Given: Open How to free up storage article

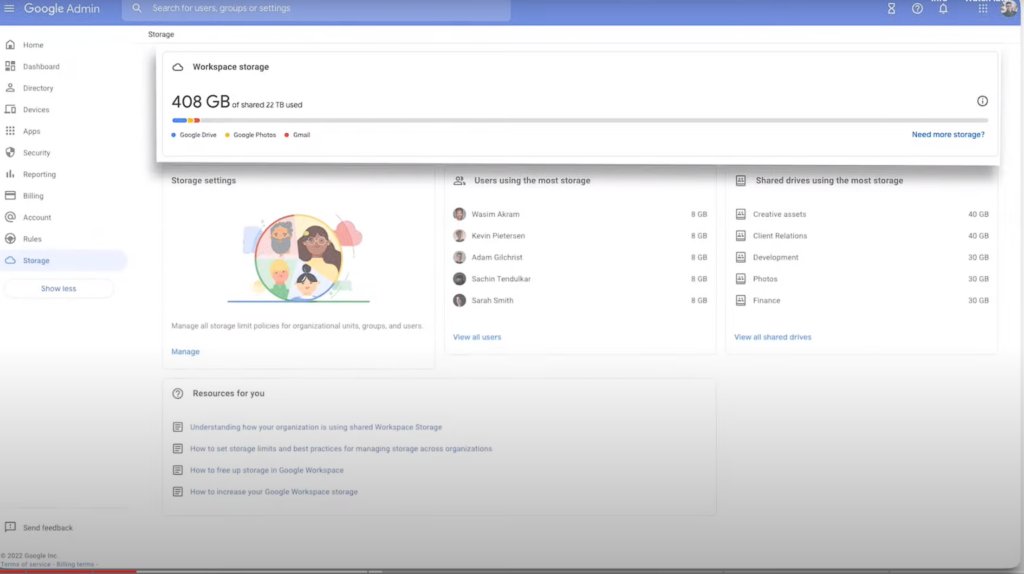Looking at the screenshot, I should coord(266,470).
